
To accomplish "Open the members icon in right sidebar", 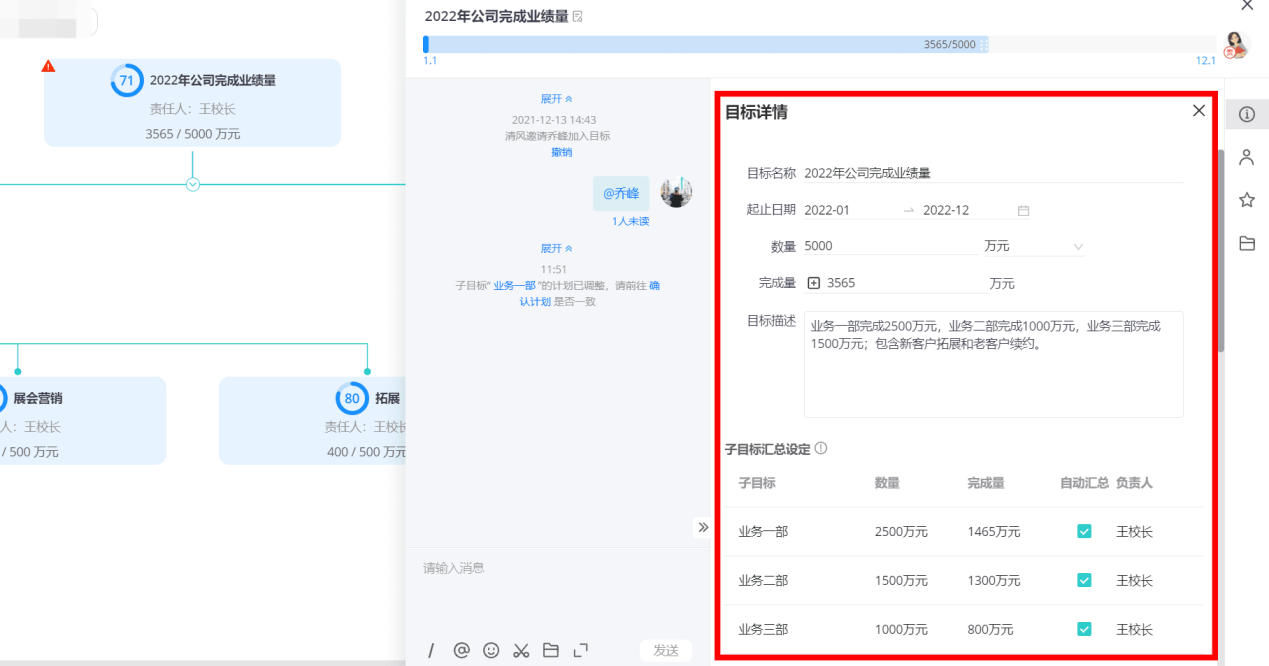I will (x=1246, y=157).
